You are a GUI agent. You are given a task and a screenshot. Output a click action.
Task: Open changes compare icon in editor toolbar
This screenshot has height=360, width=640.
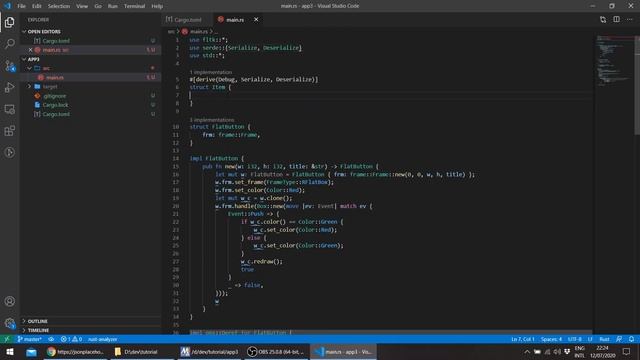pos(603,19)
